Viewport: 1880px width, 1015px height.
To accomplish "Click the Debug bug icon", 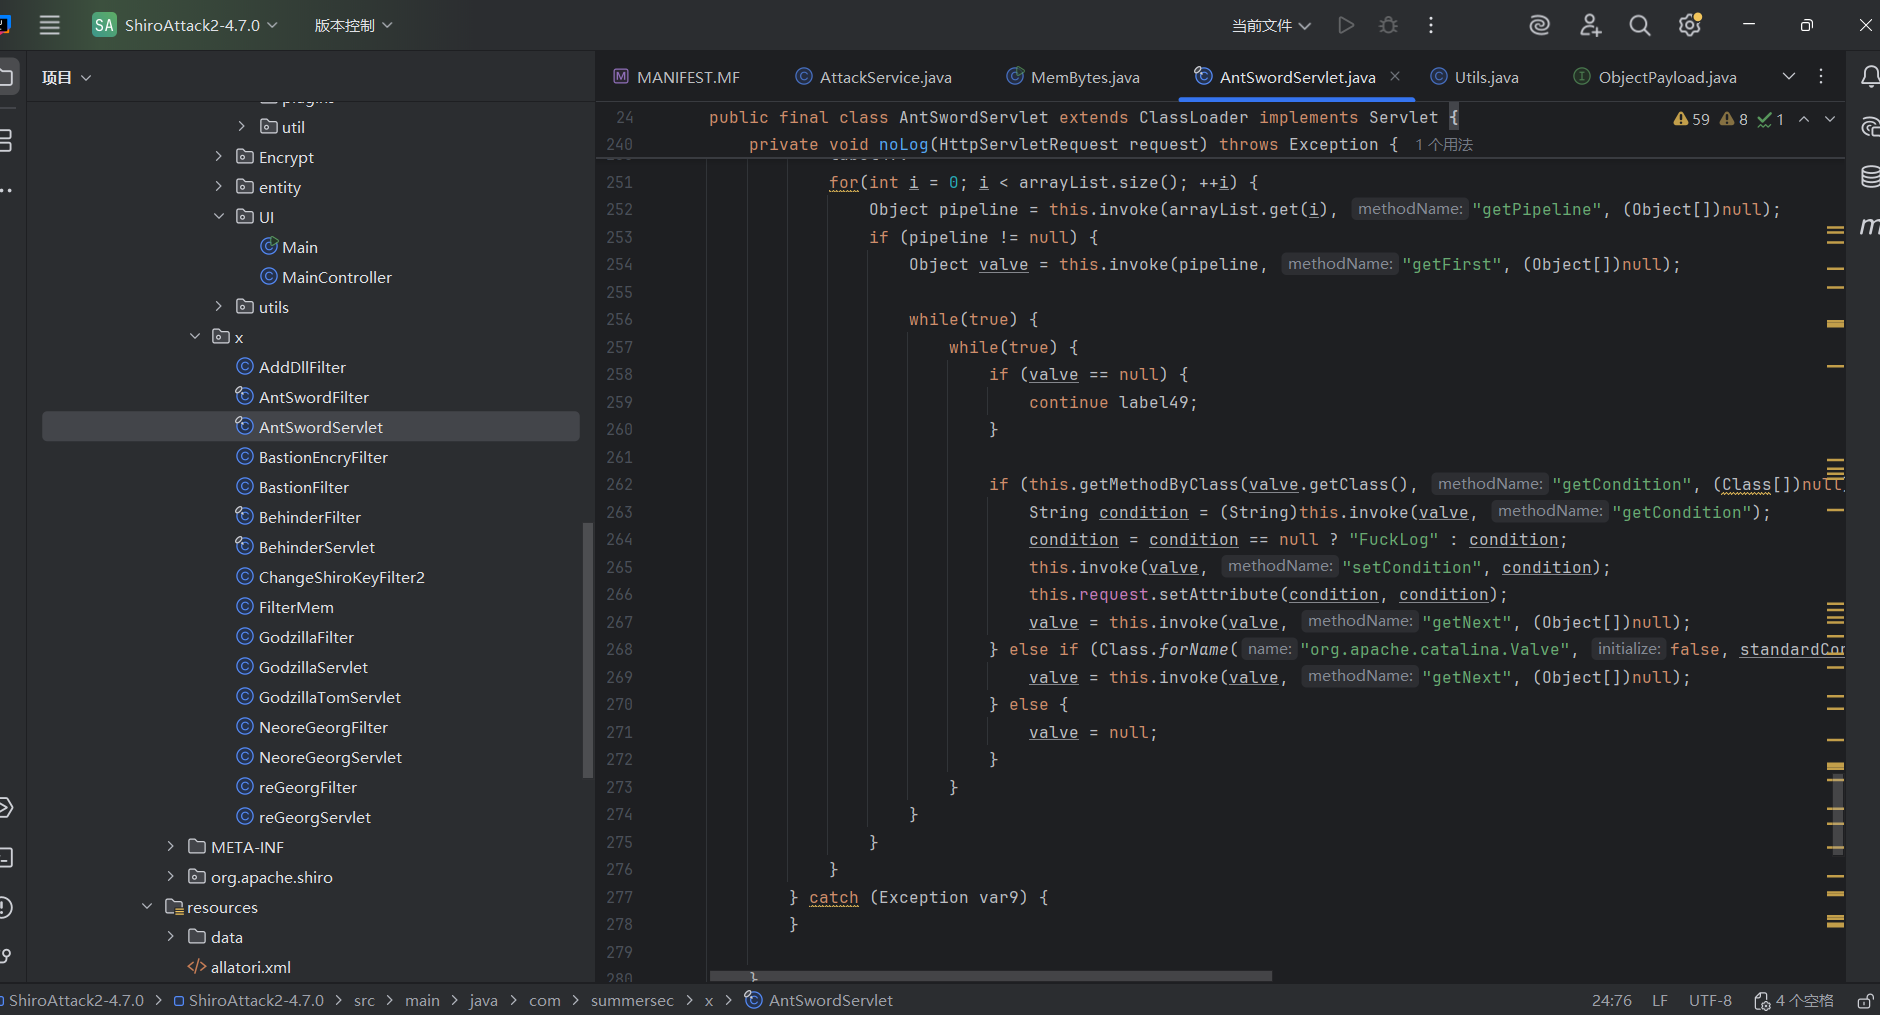I will coord(1388,25).
